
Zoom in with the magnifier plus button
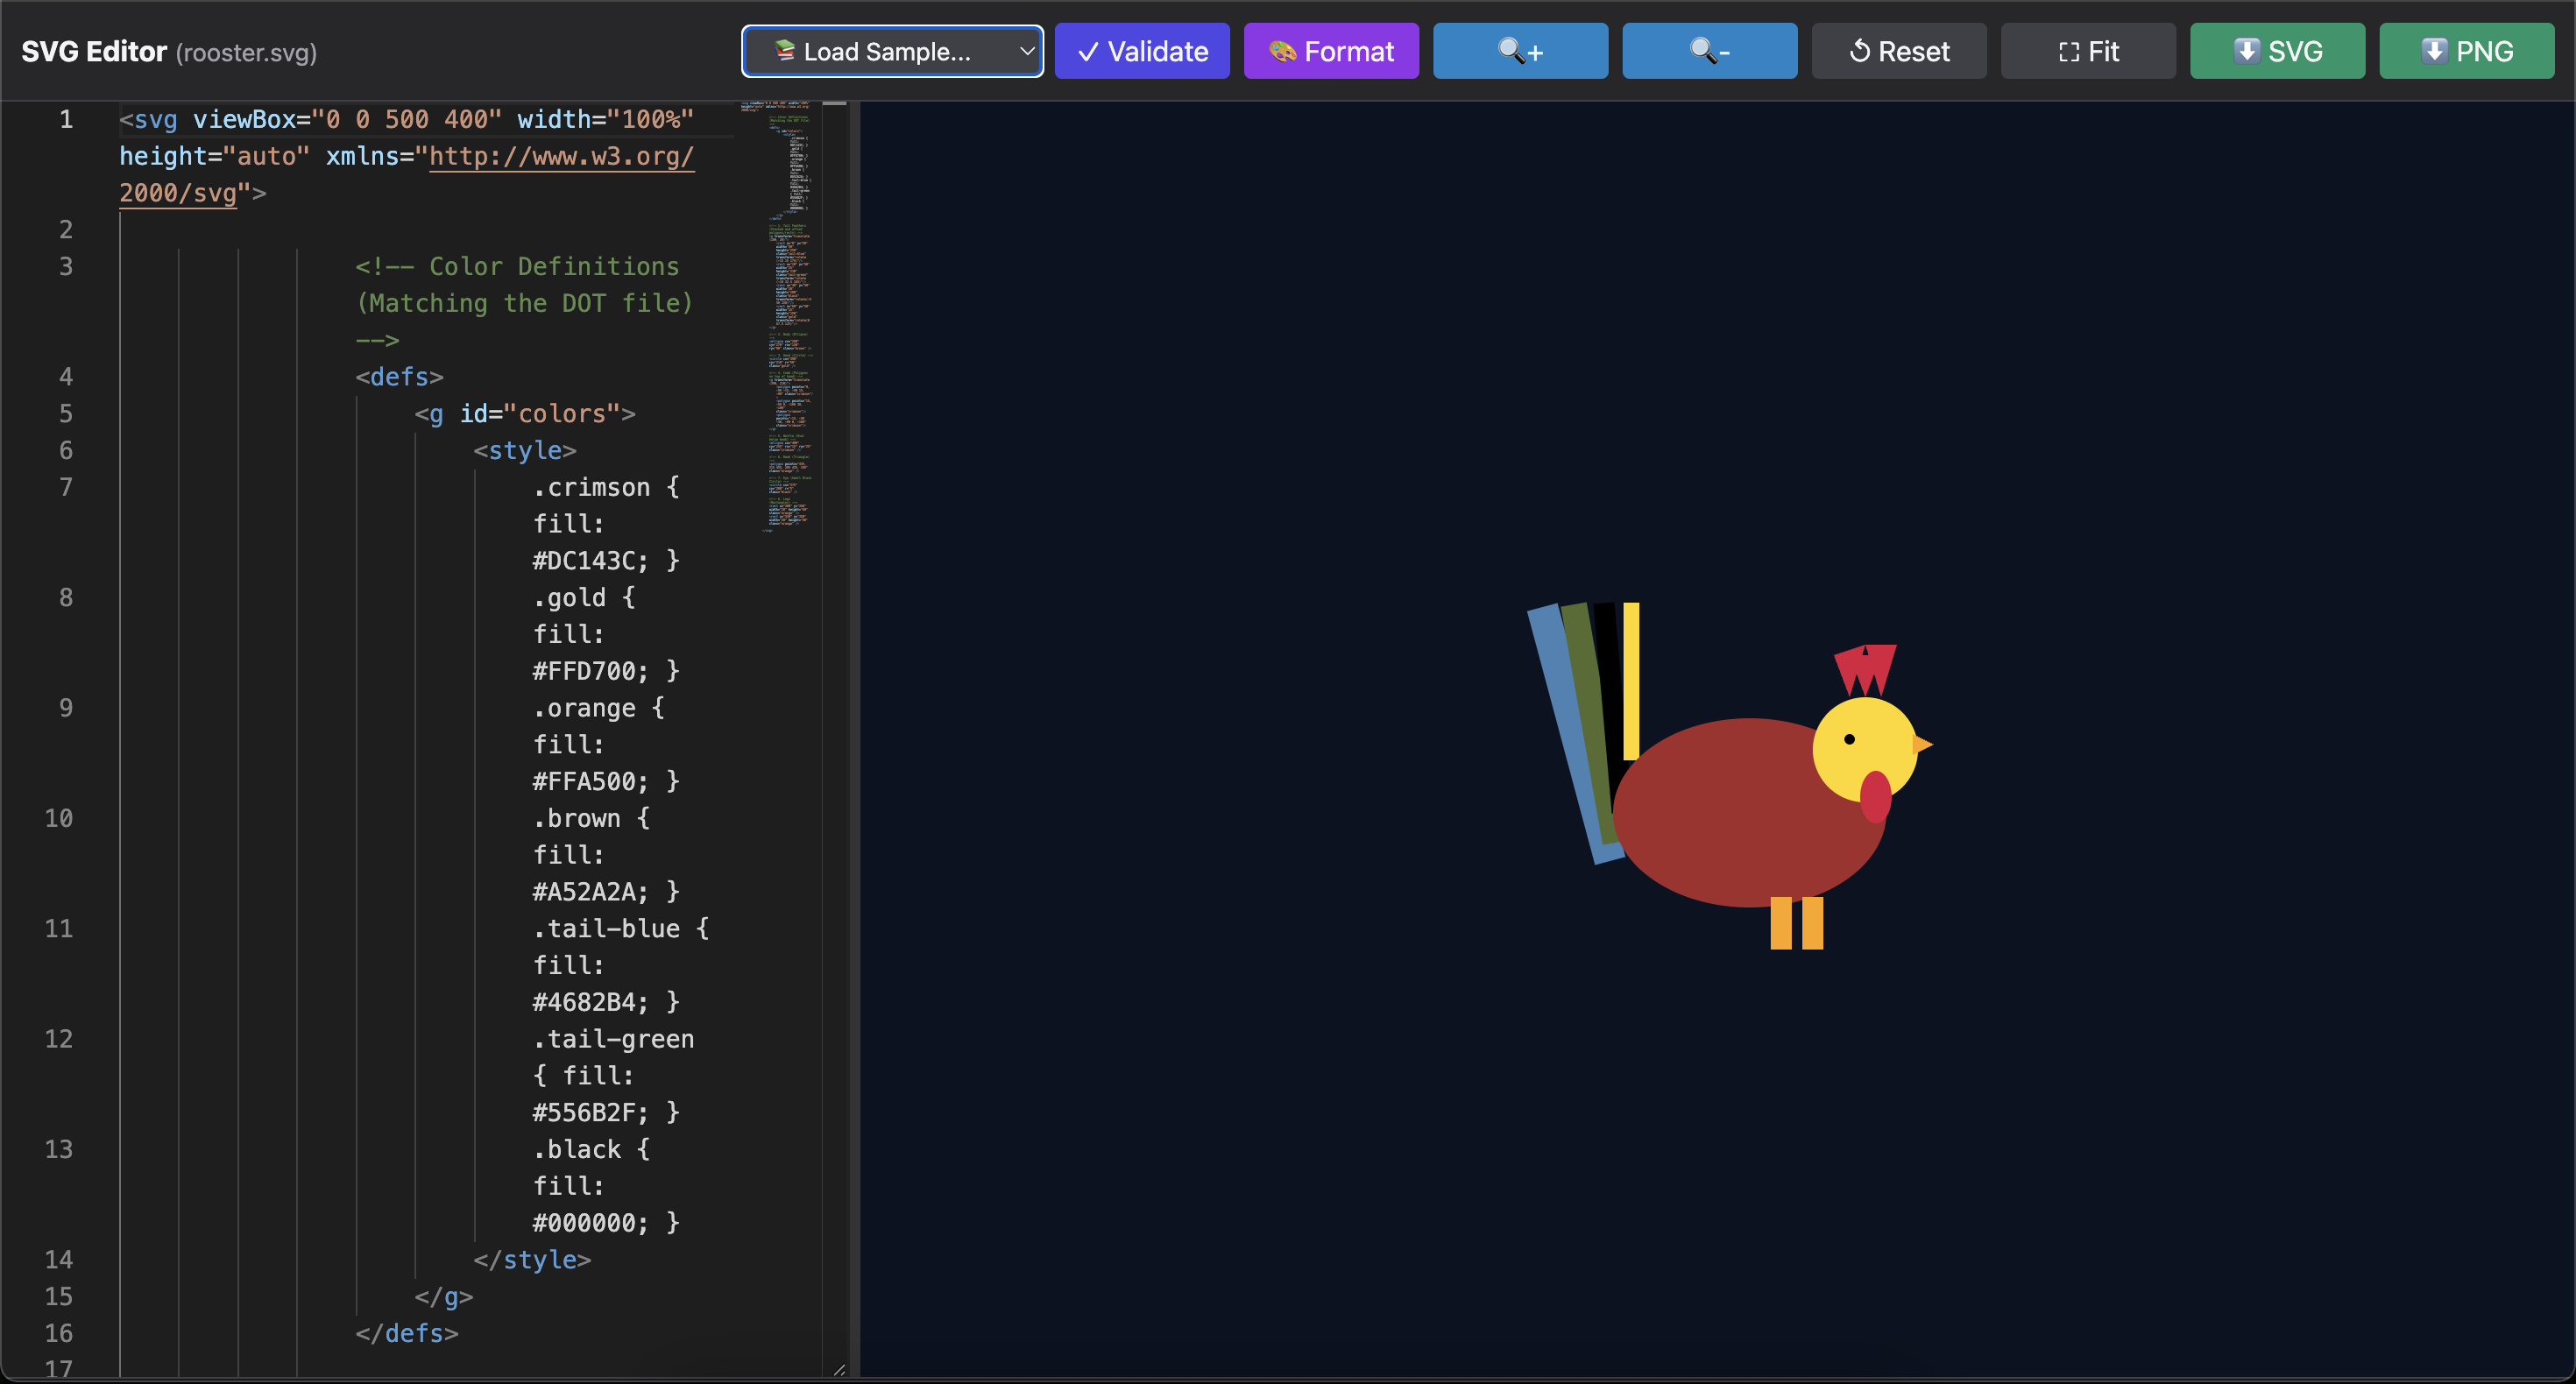click(1520, 51)
